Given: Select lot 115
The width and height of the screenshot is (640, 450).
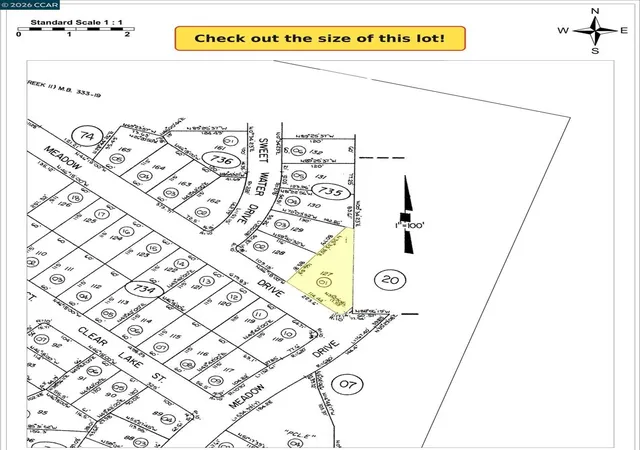Looking at the screenshot, I should (175, 336).
